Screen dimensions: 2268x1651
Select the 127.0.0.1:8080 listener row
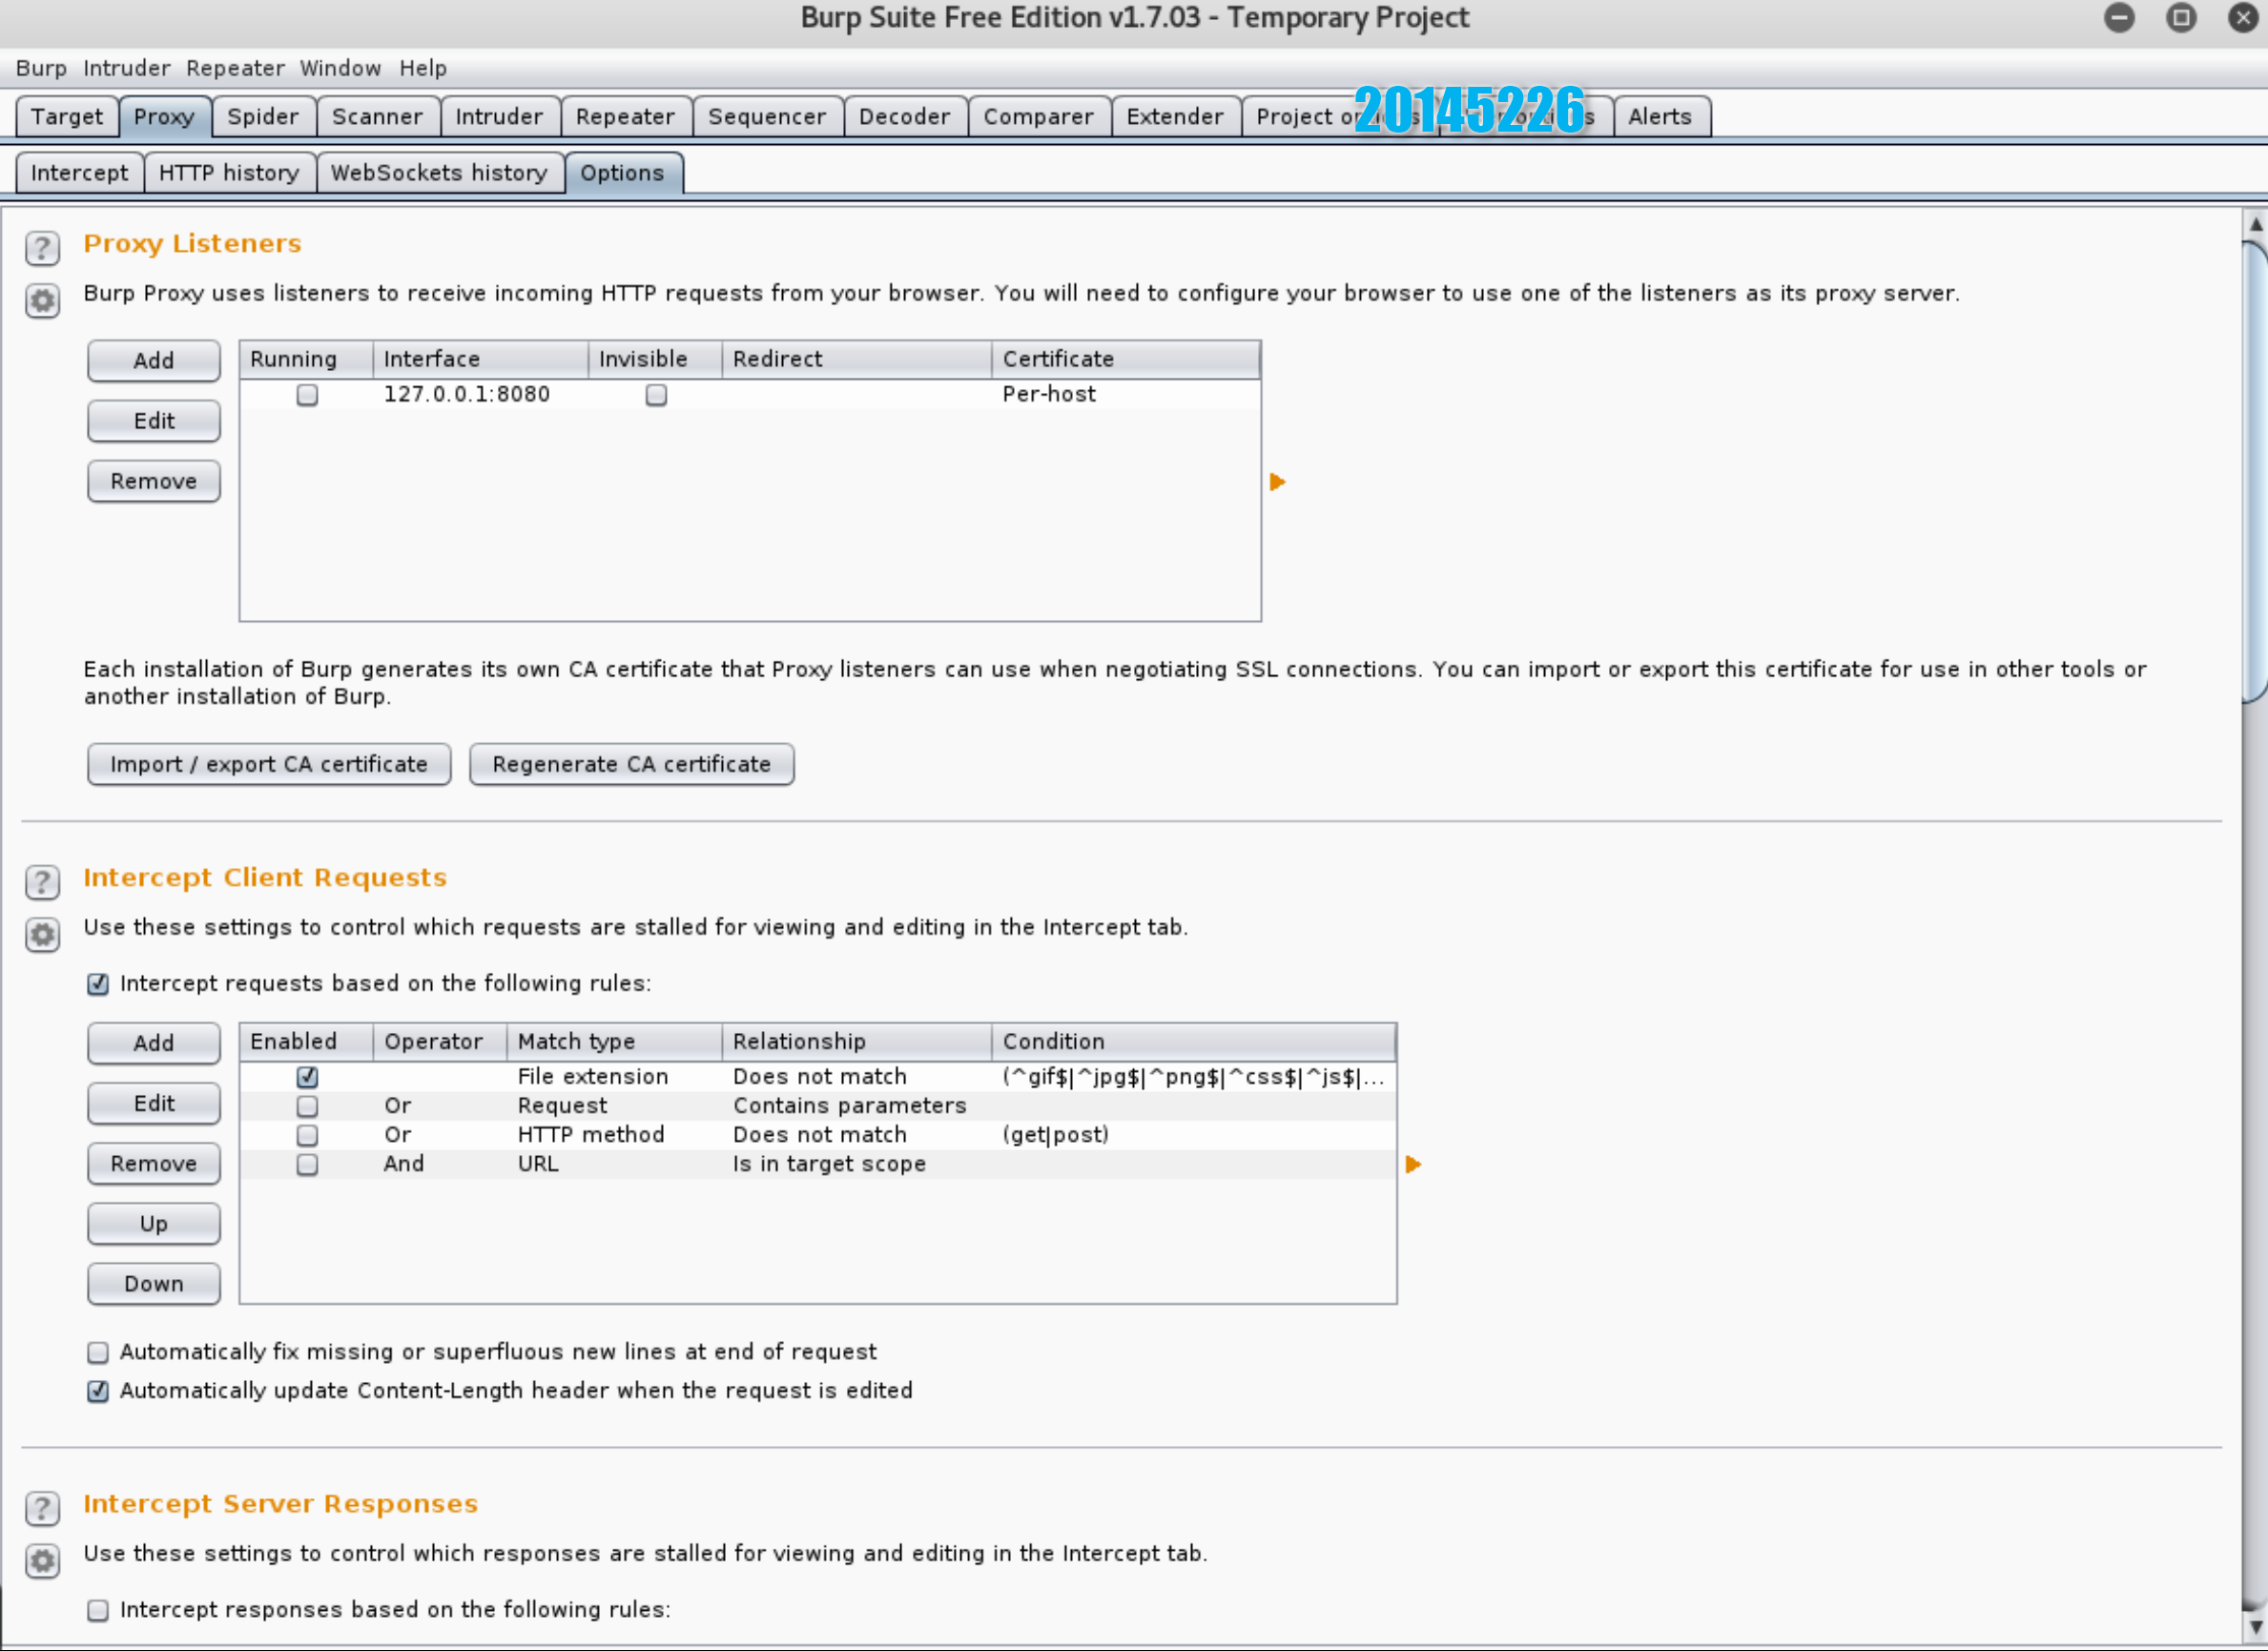(x=750, y=394)
